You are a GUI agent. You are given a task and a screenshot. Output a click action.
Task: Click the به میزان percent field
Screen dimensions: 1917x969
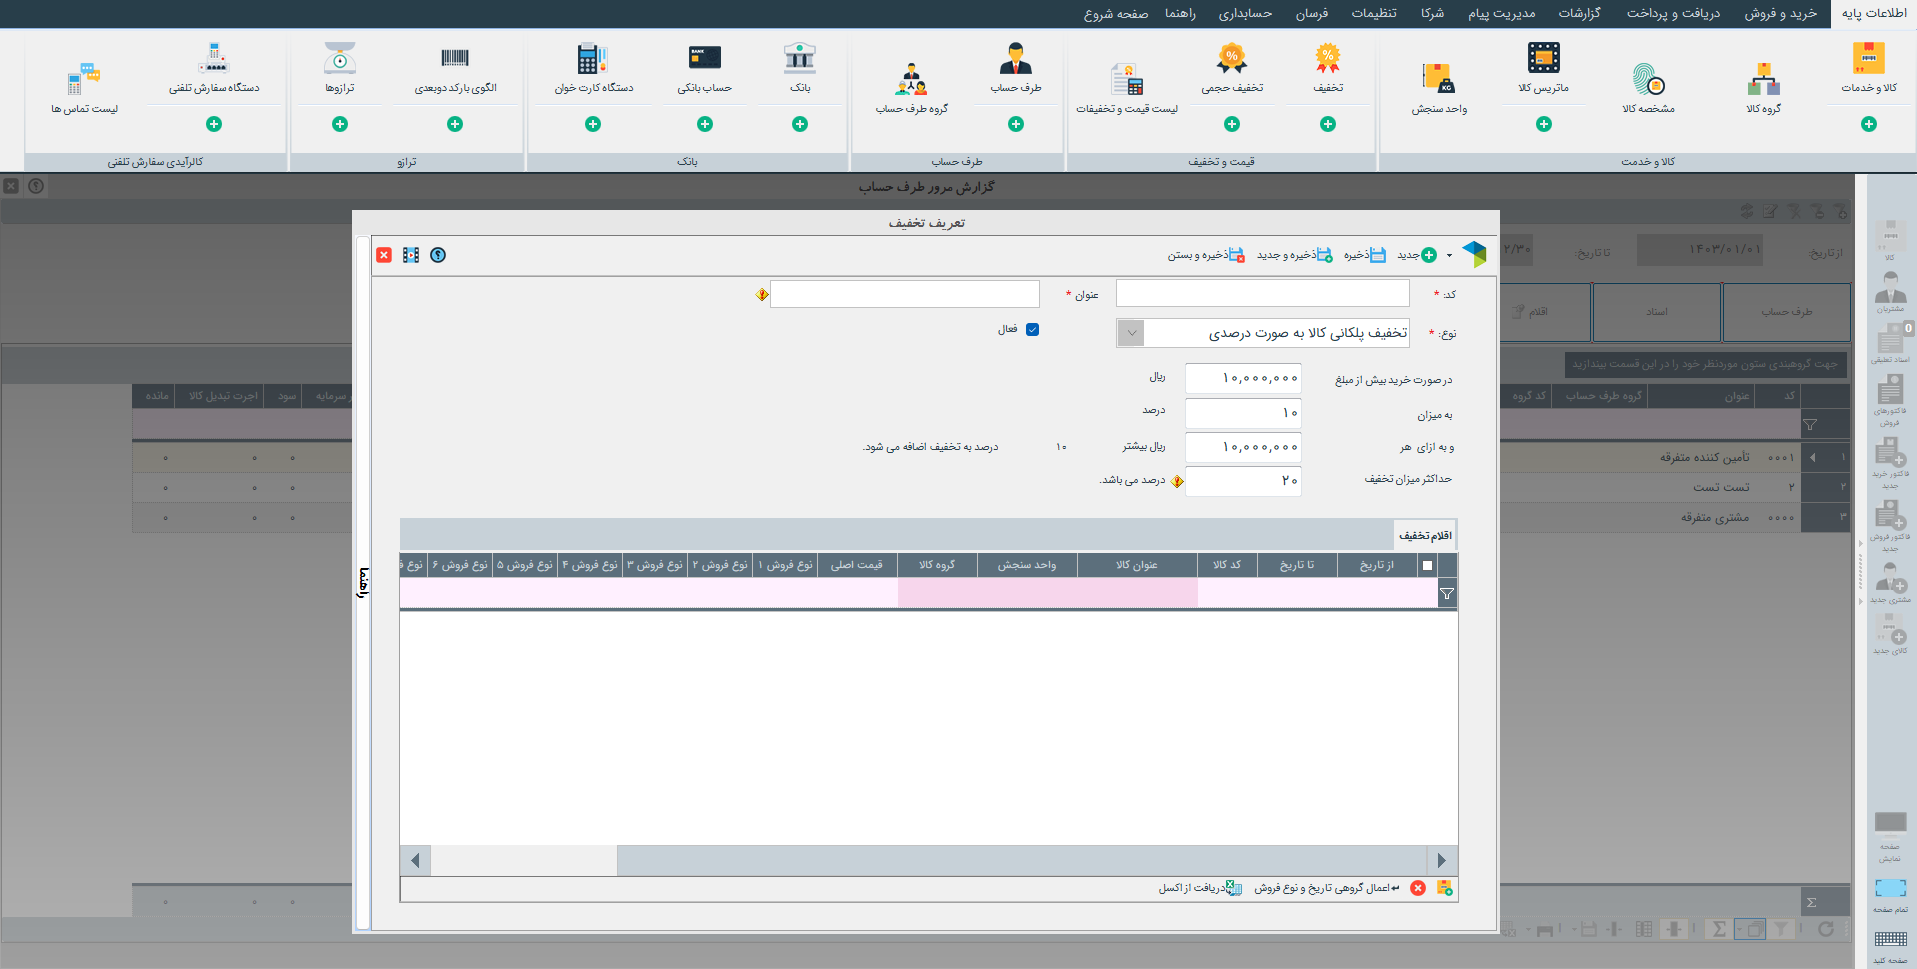[1243, 413]
